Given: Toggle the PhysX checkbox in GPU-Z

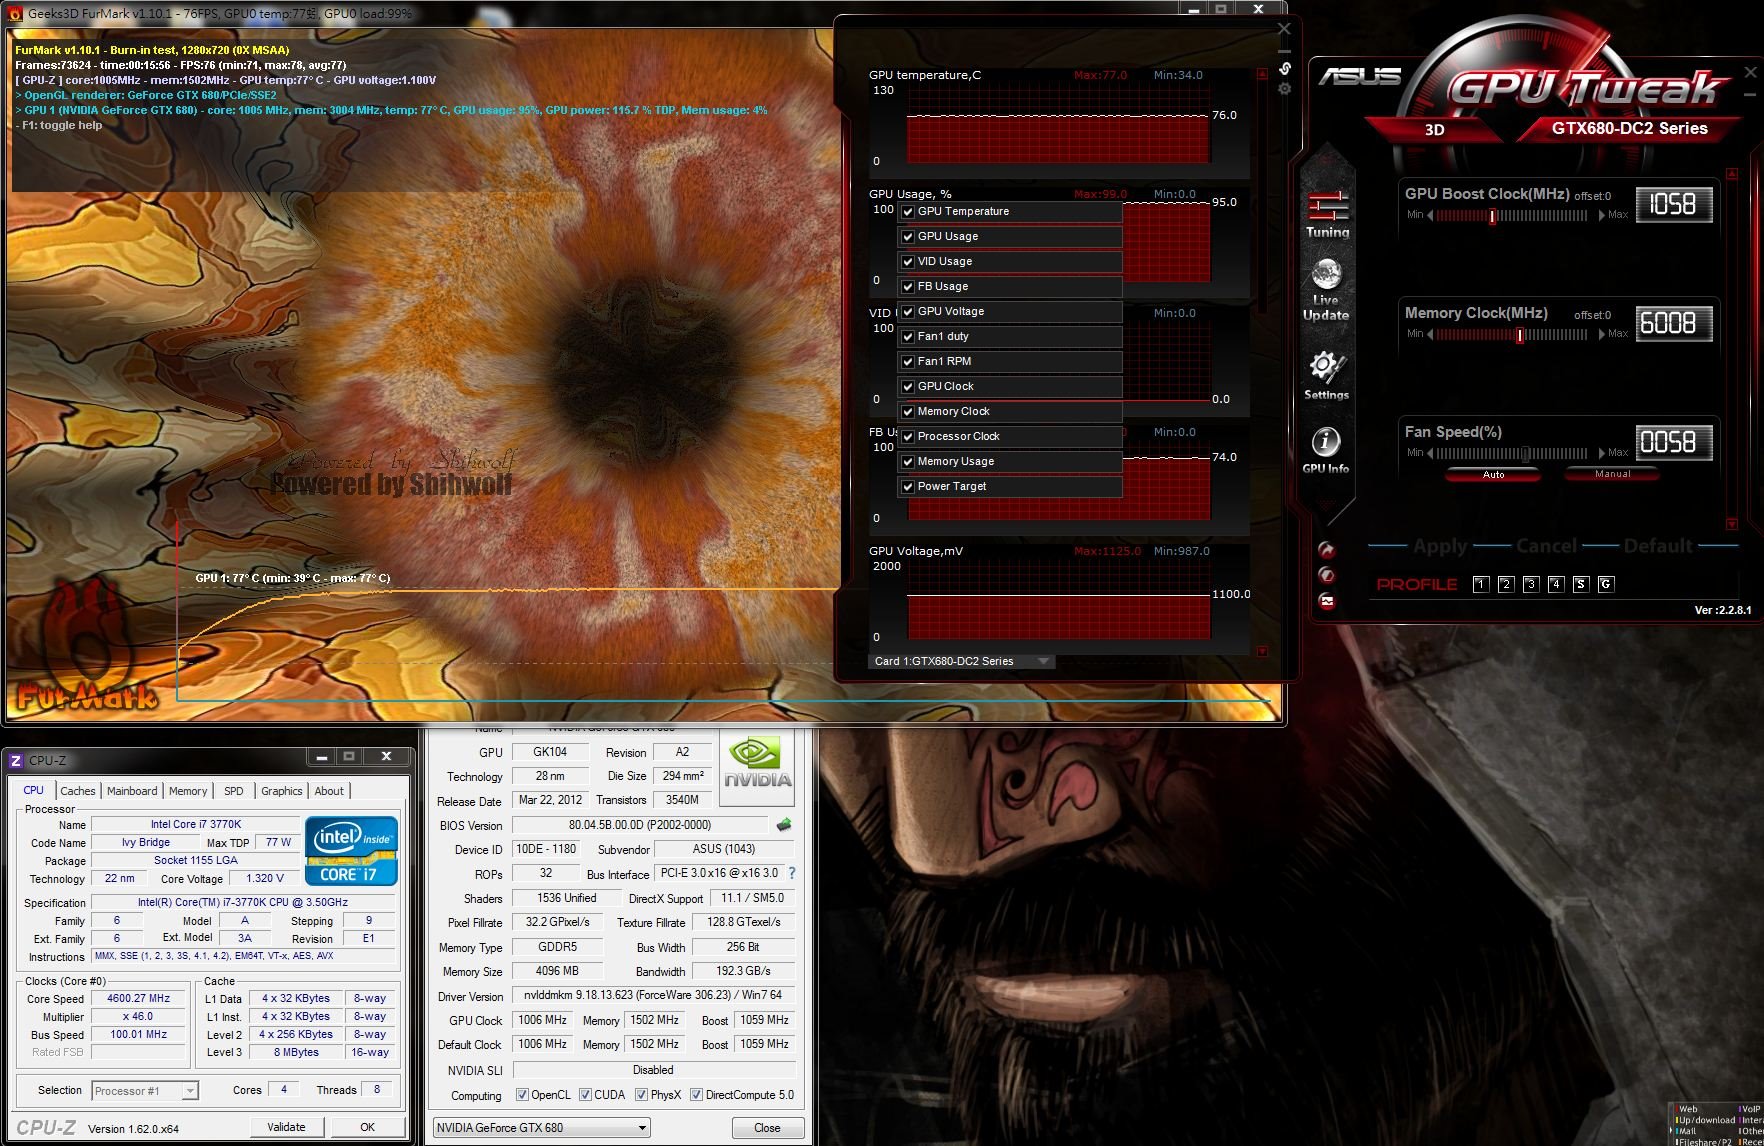Looking at the screenshot, I should 642,1095.
